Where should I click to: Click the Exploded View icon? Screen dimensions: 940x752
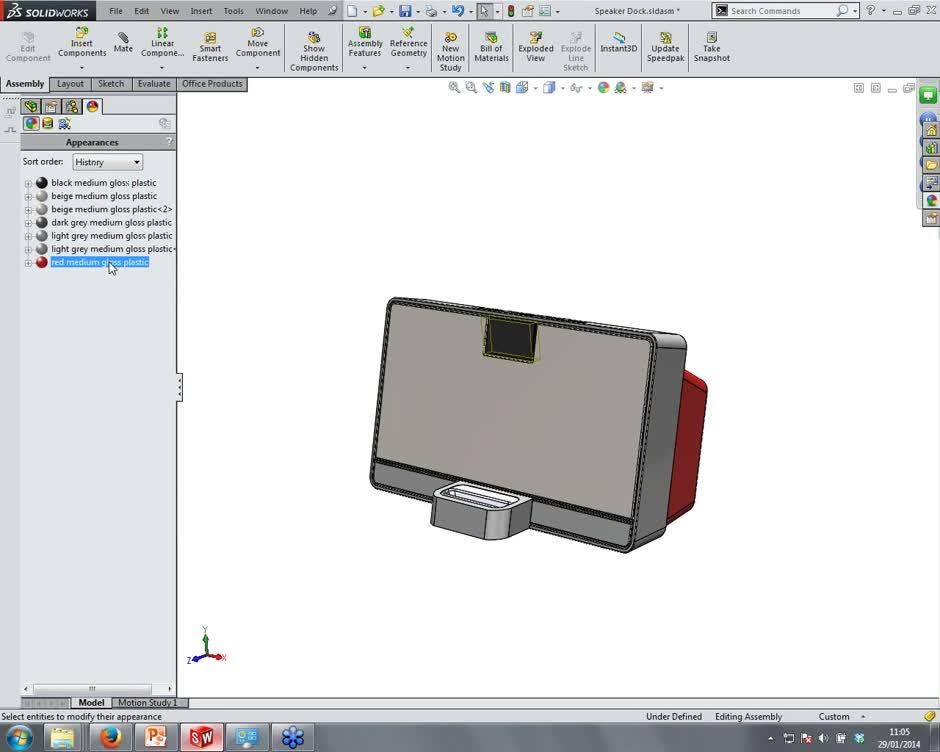pyautogui.click(x=536, y=44)
